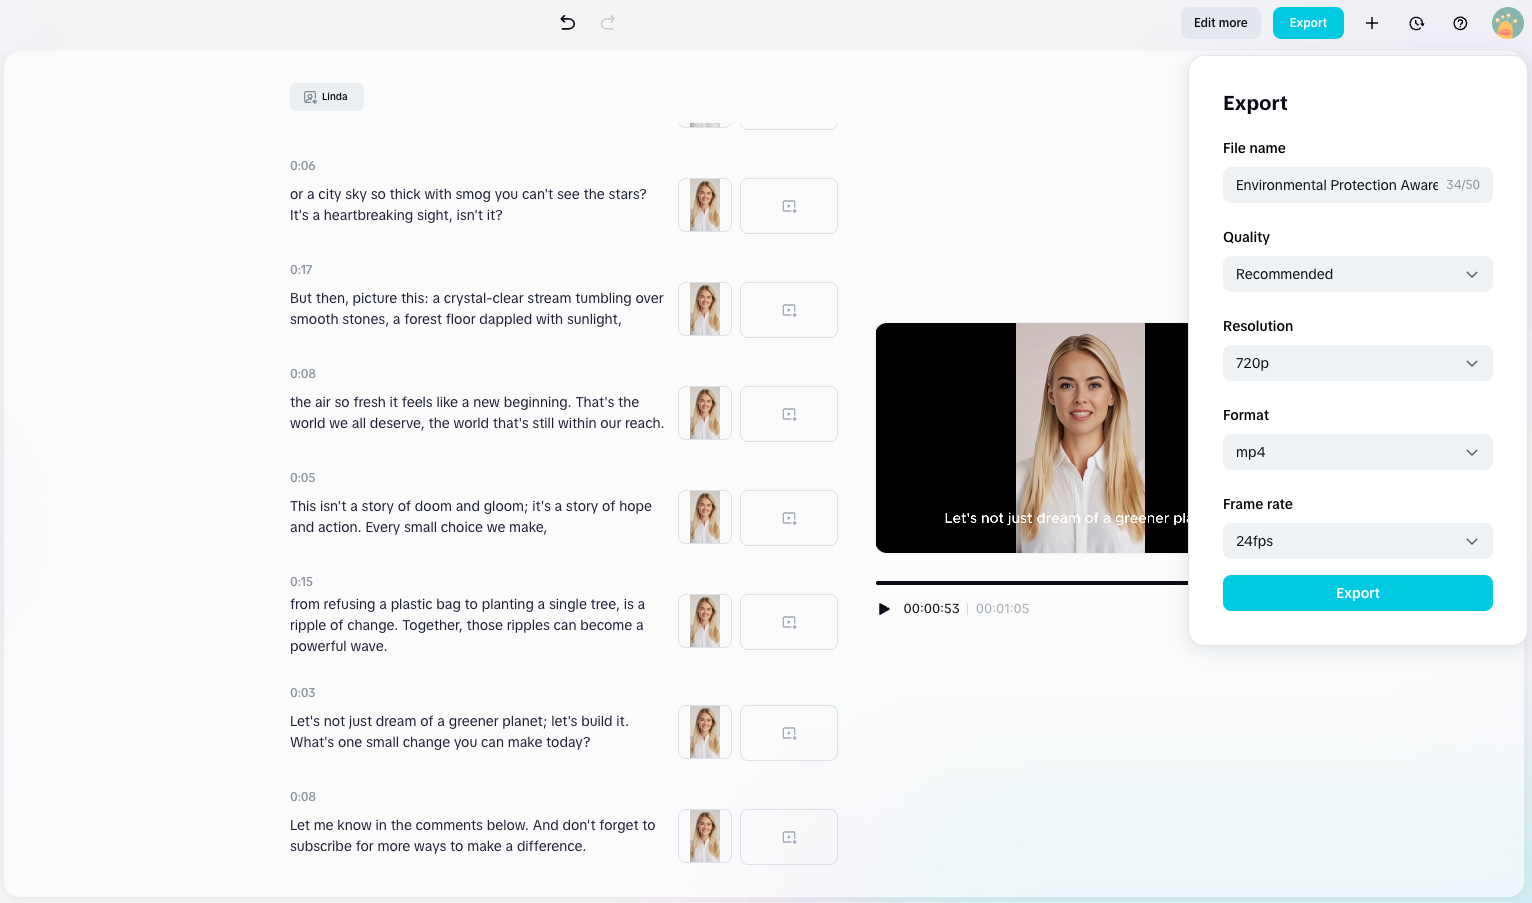
Task: Add media to 'city sky so thick' scene
Action: pyautogui.click(x=789, y=206)
